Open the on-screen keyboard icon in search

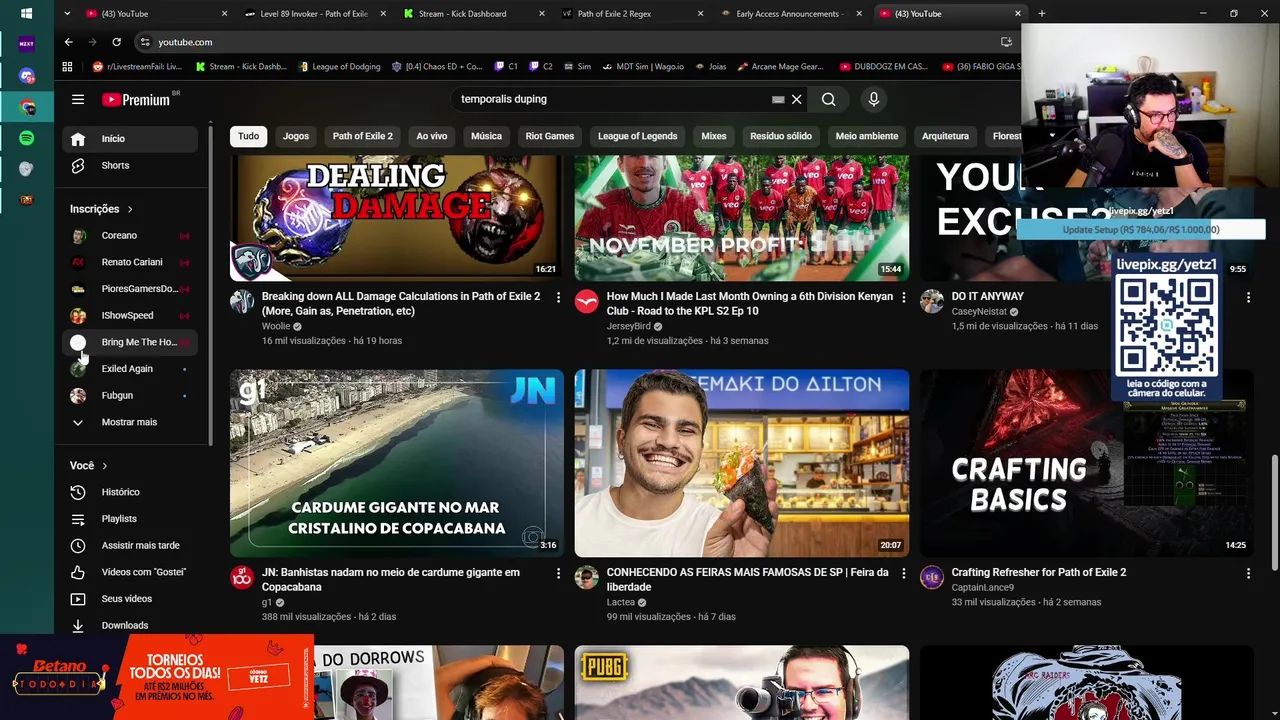point(778,99)
